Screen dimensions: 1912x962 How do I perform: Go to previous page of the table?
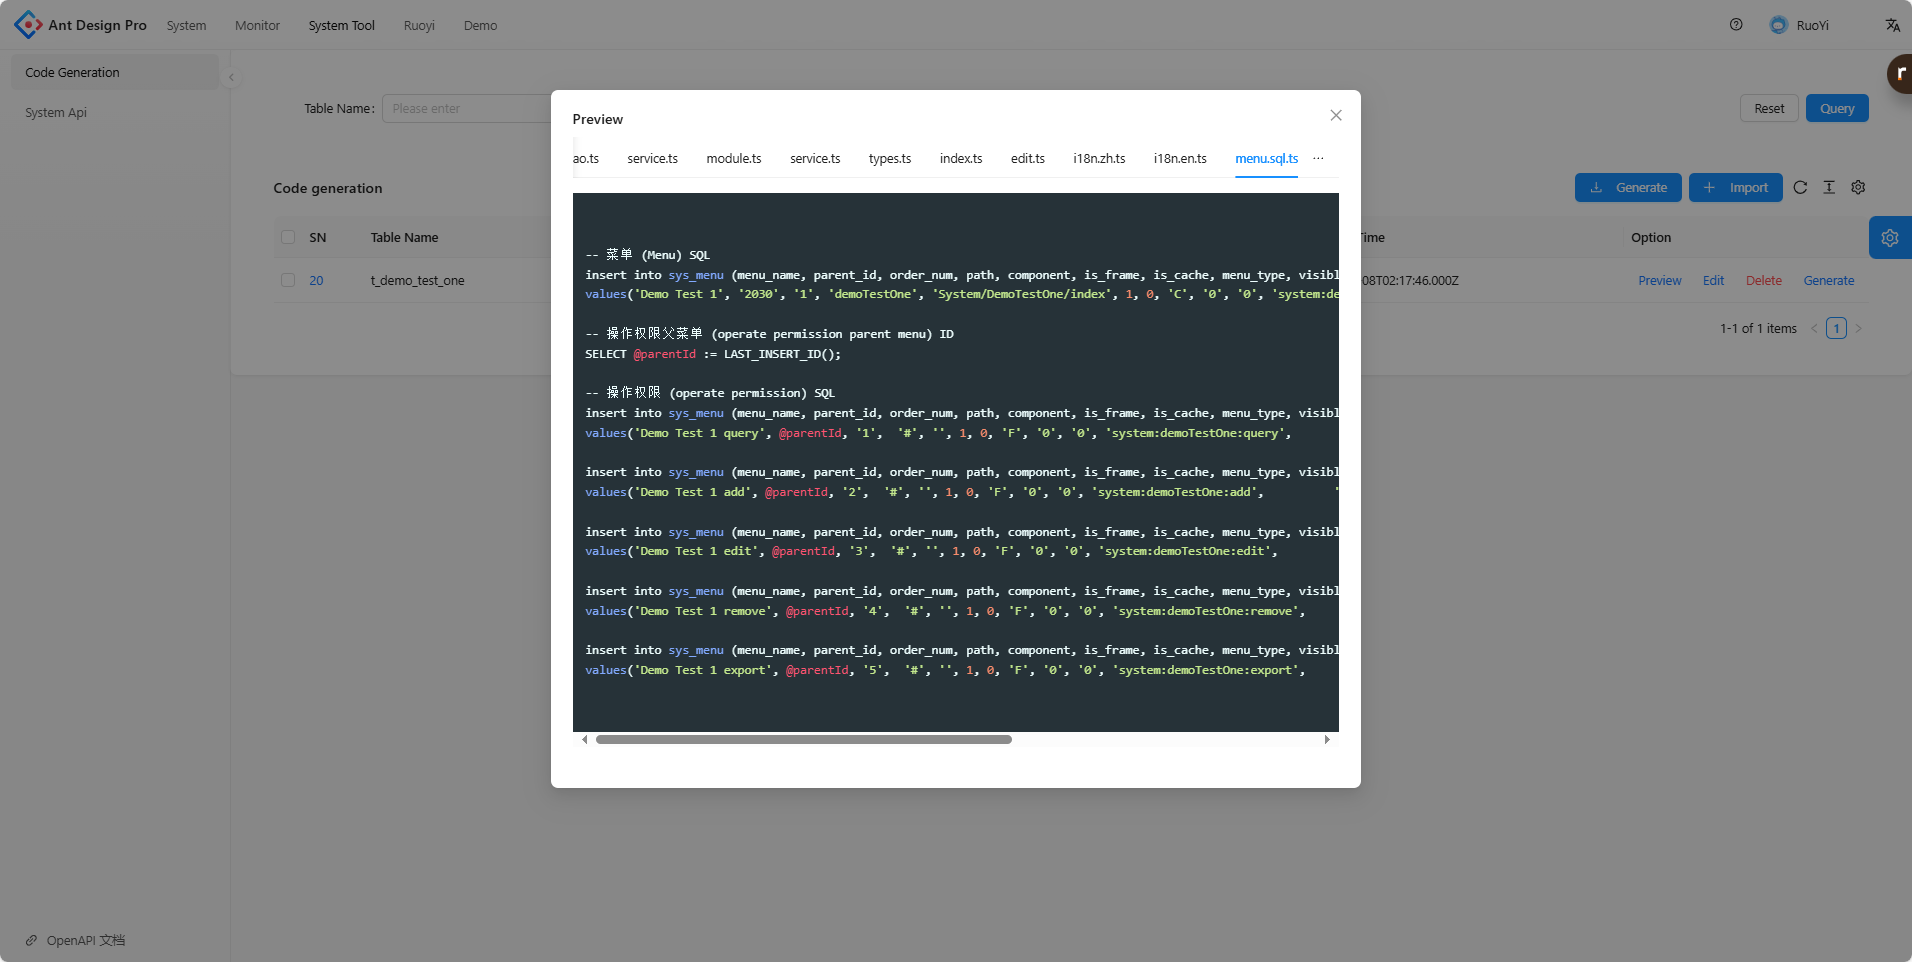[1814, 328]
